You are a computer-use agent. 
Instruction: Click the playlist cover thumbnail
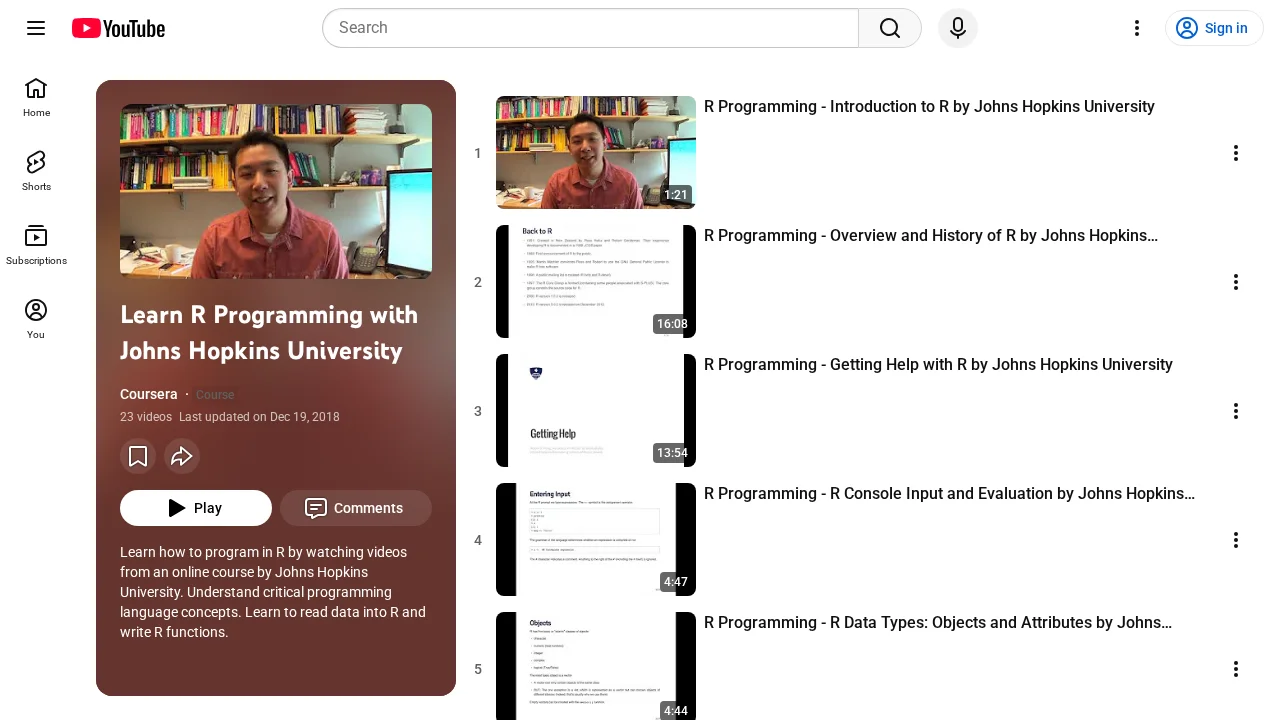pyautogui.click(x=276, y=191)
